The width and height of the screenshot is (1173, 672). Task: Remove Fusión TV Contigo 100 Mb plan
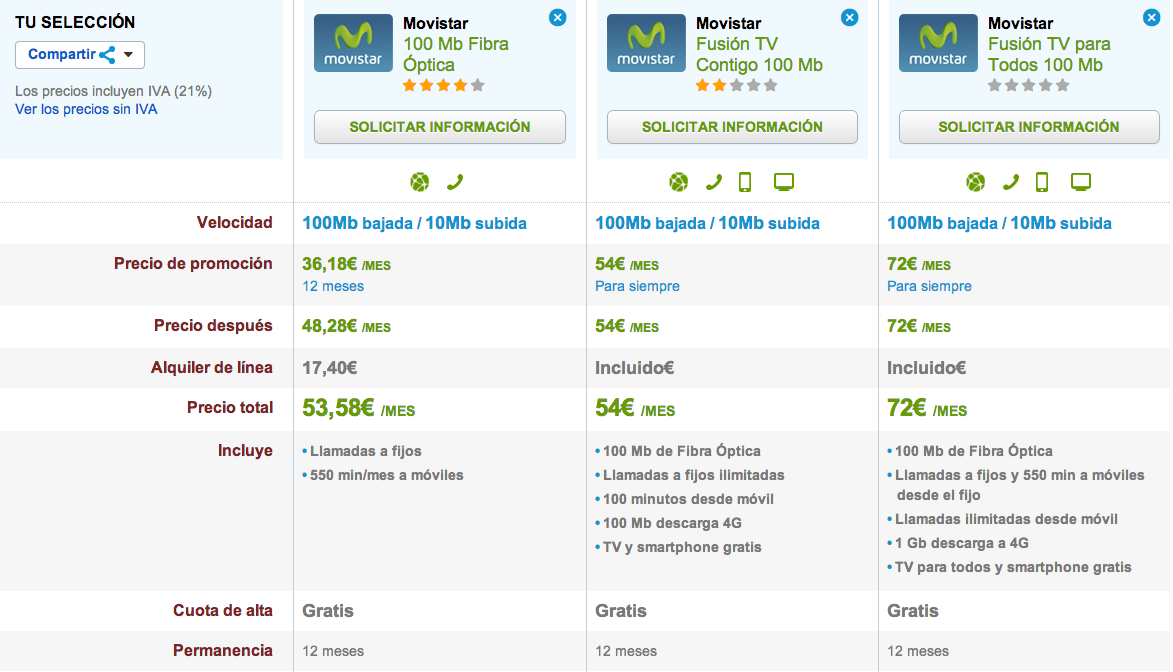tap(849, 17)
